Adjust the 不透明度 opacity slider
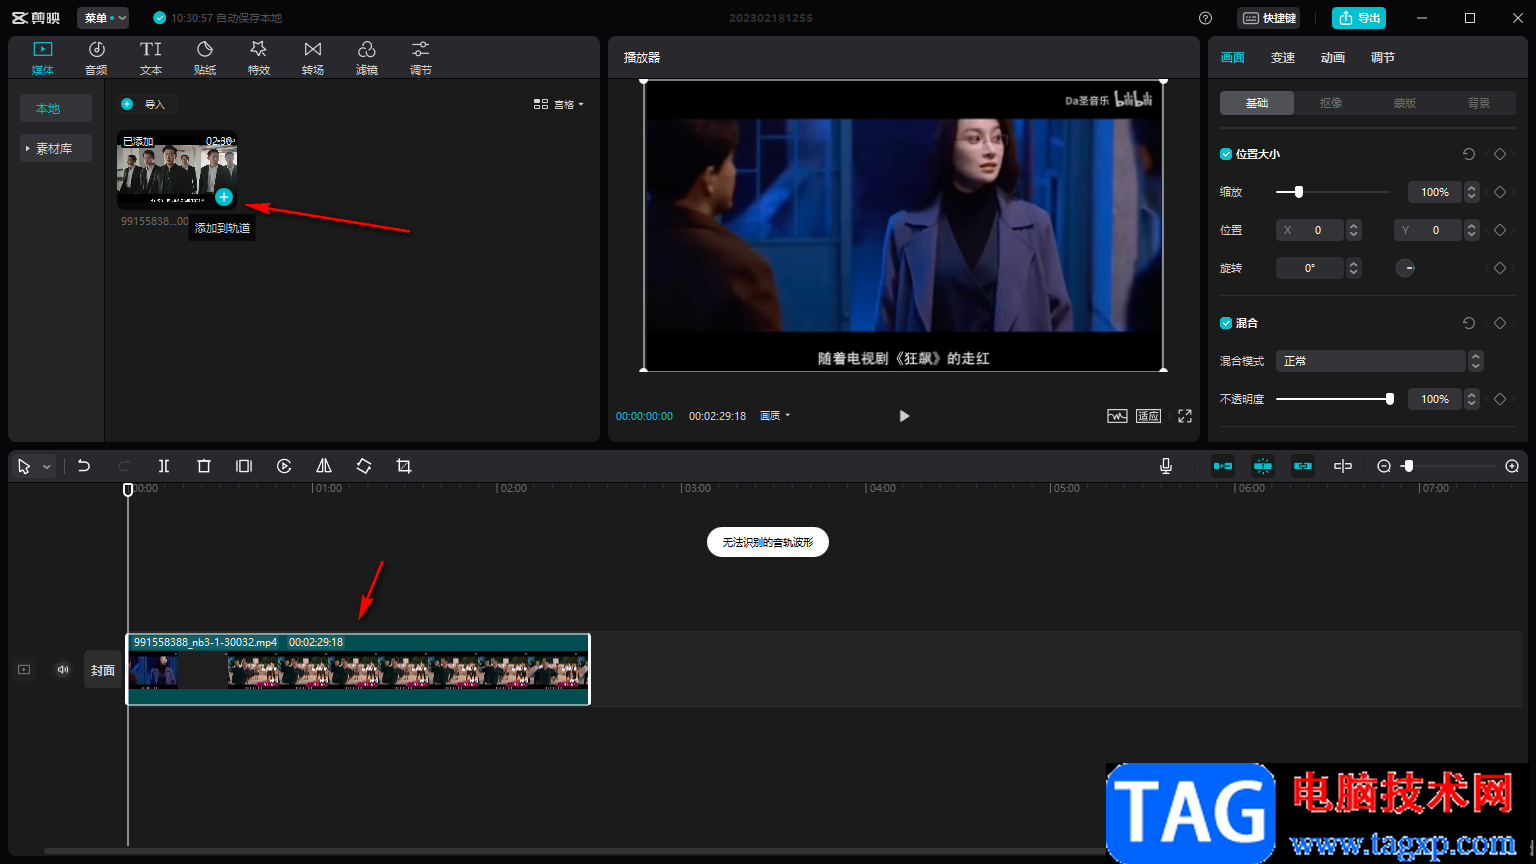The image size is (1536, 864). point(1333,399)
